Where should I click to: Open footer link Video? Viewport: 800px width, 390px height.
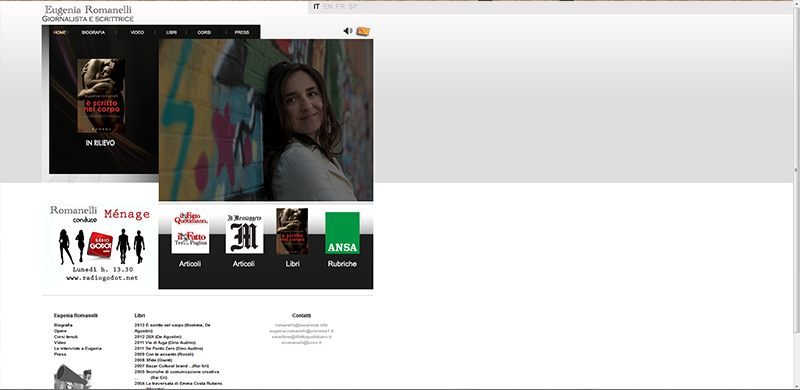60,343
